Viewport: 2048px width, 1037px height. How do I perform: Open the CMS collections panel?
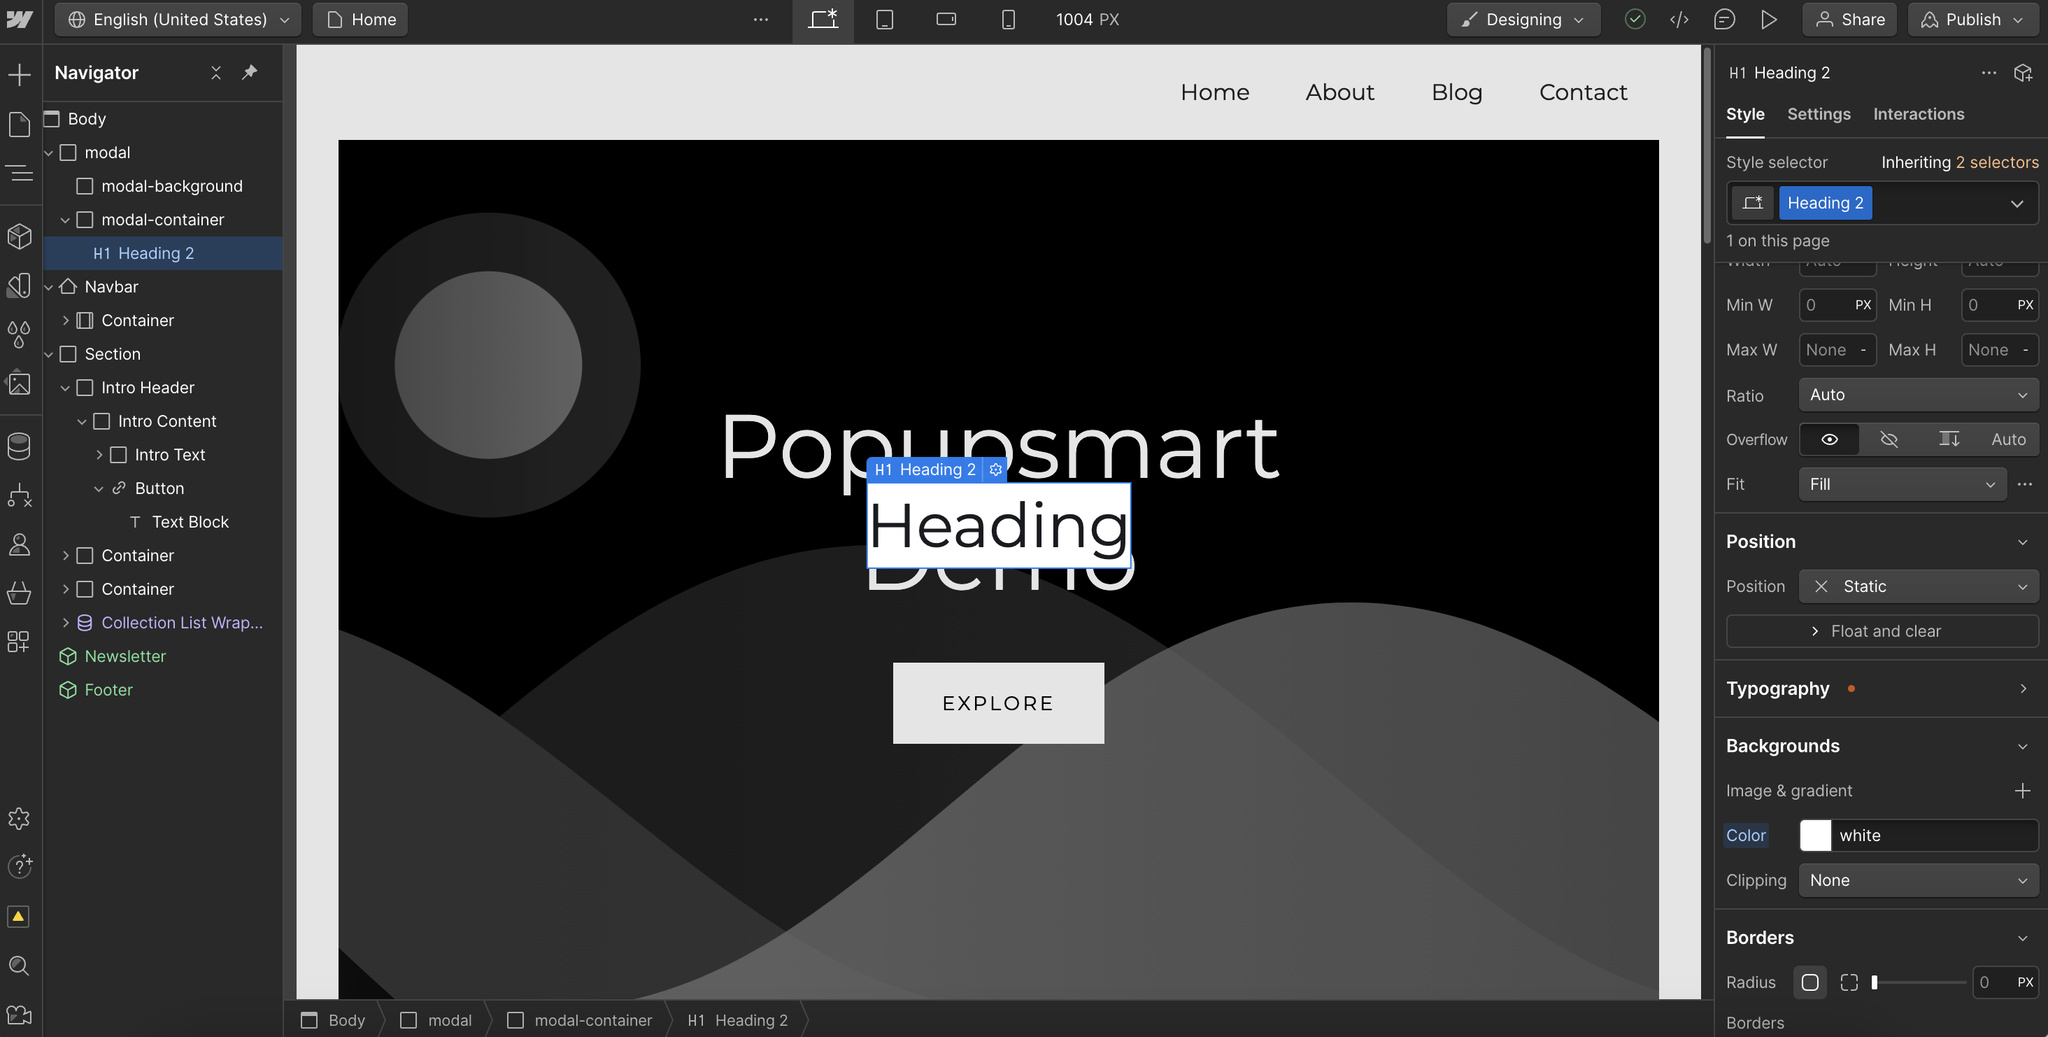[19, 446]
